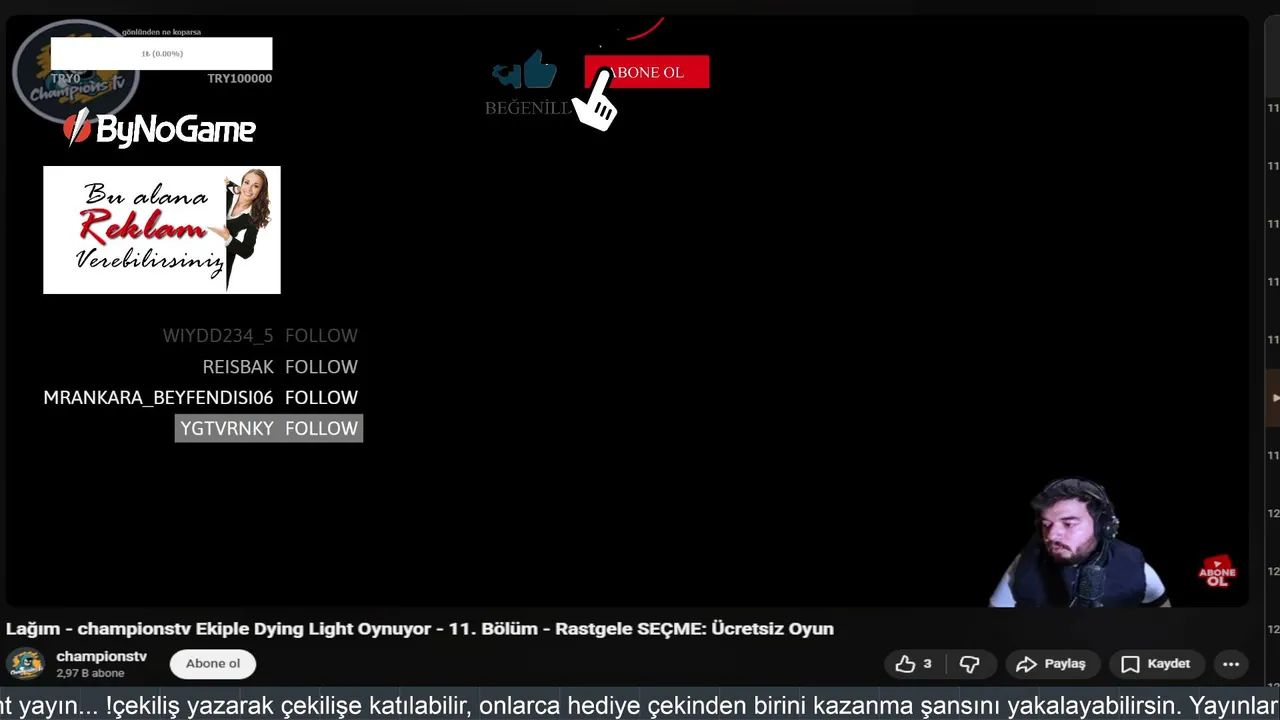
Task: Click the video title text
Action: coord(420,629)
